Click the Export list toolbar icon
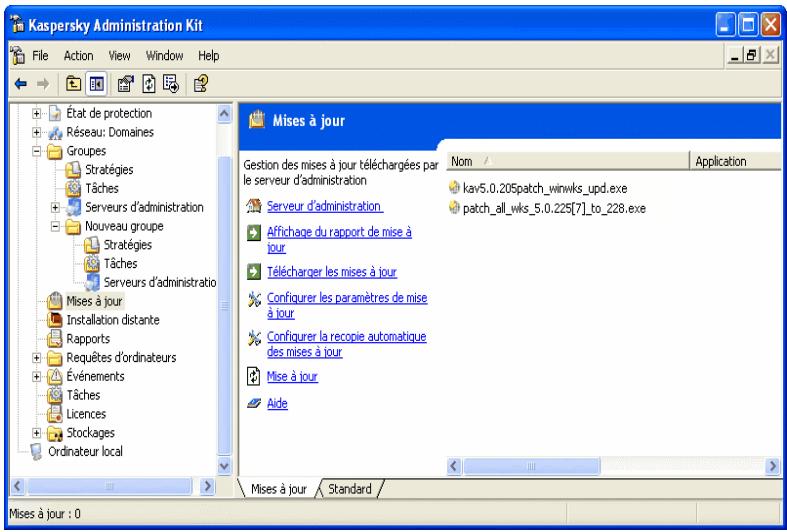 tap(171, 84)
